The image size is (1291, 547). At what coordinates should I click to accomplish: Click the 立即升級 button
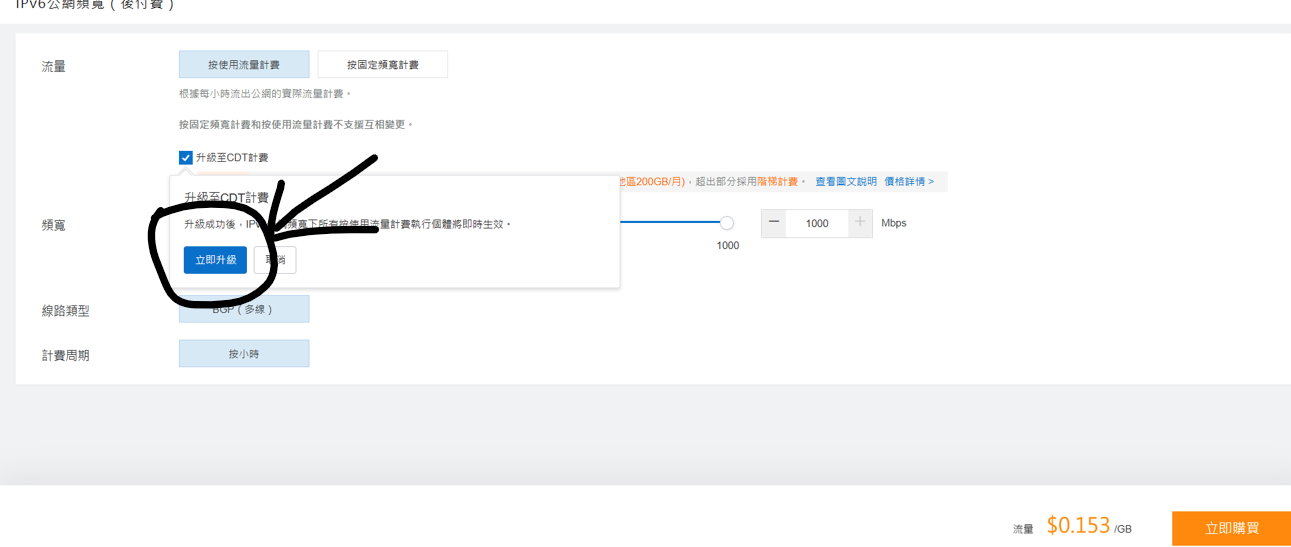pyautogui.click(x=215, y=260)
